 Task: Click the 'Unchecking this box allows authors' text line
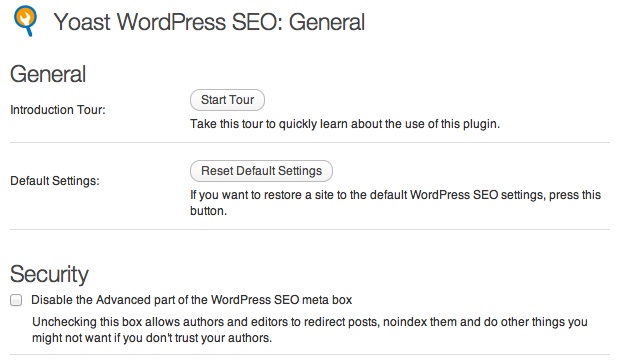[310, 322]
